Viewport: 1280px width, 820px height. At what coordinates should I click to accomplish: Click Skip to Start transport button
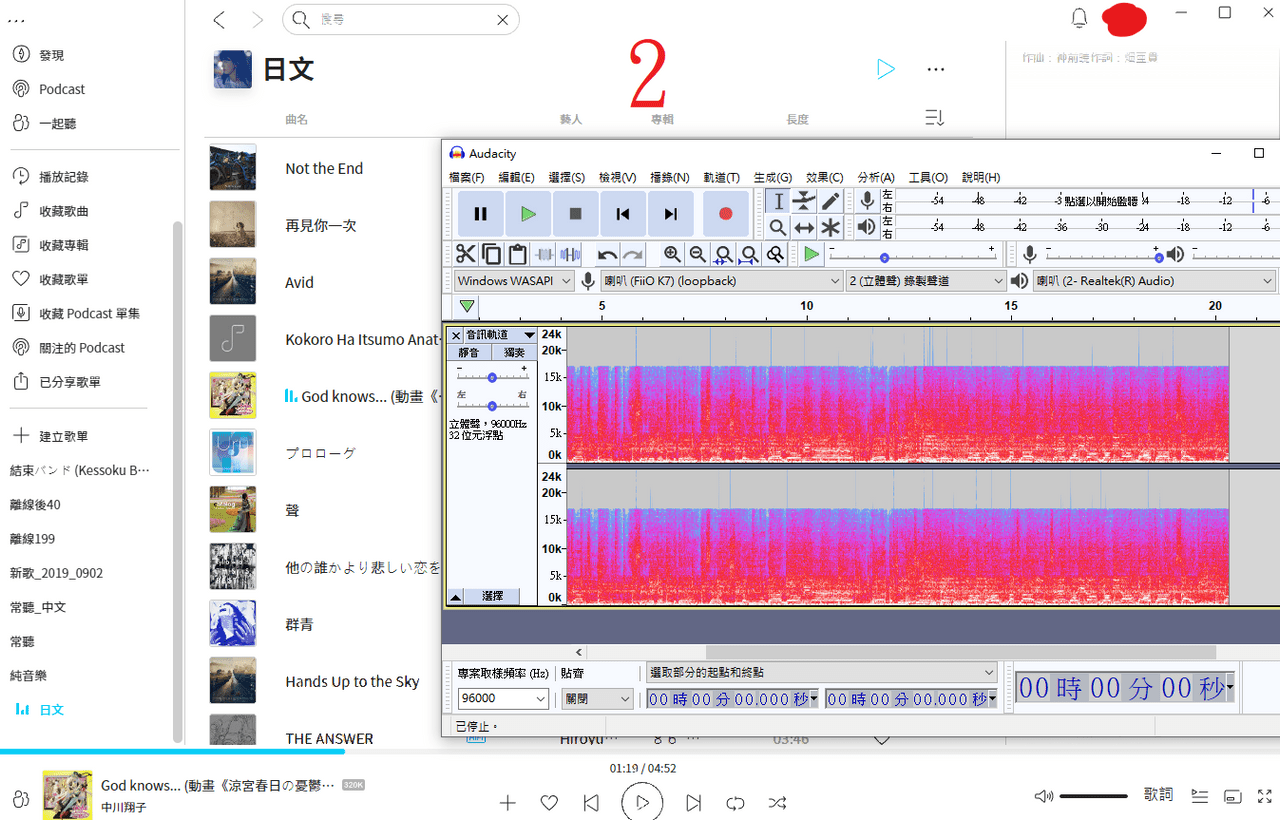(623, 213)
